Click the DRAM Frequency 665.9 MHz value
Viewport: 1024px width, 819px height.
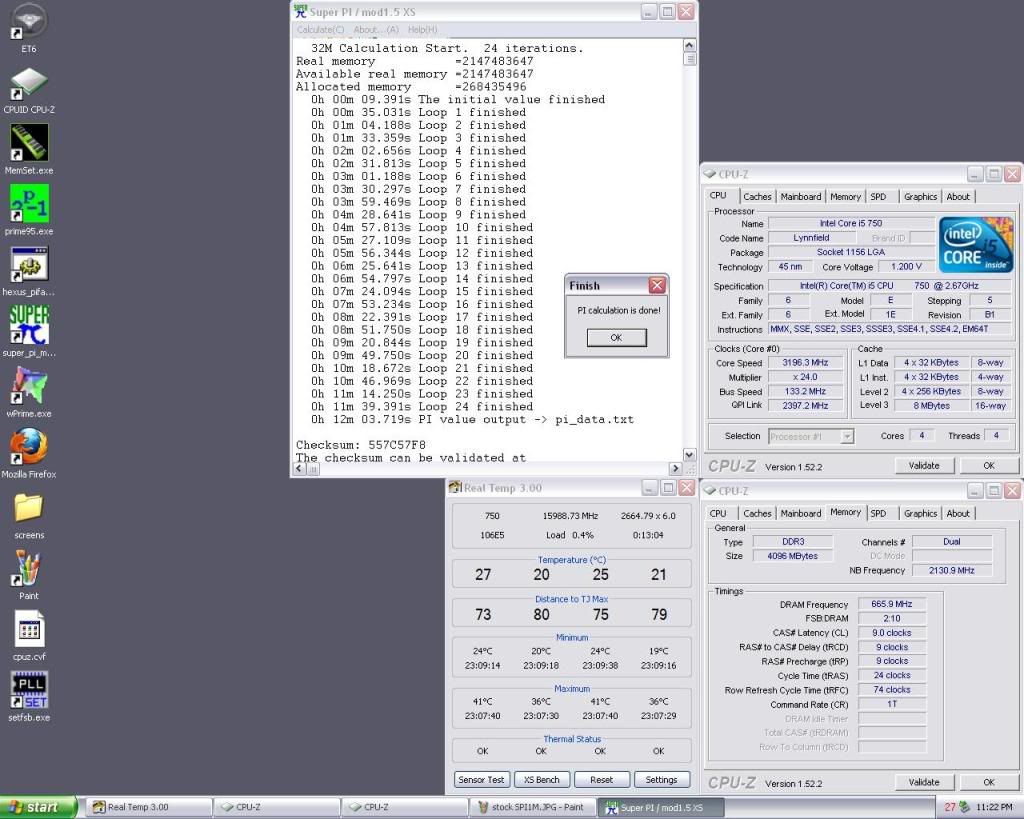[892, 604]
